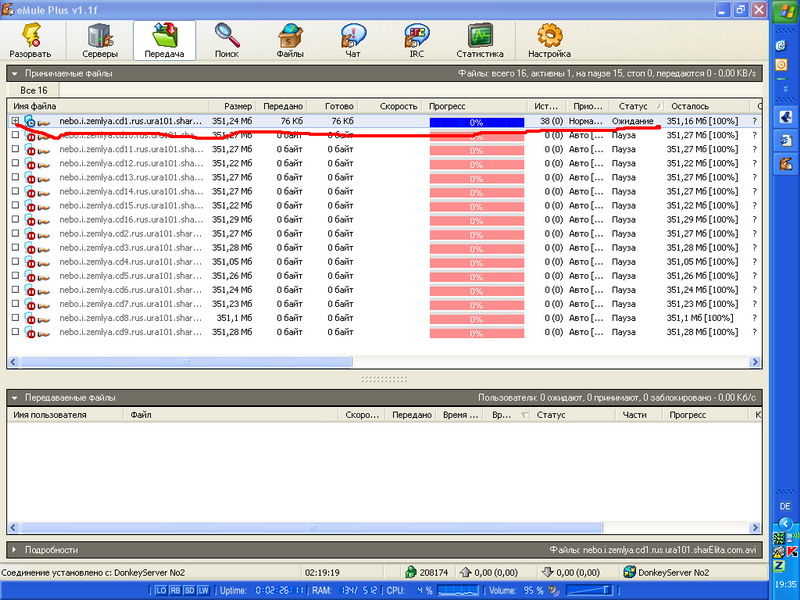Sort uploads by Части column
Image resolution: width=800 pixels, height=600 pixels.
click(640, 415)
